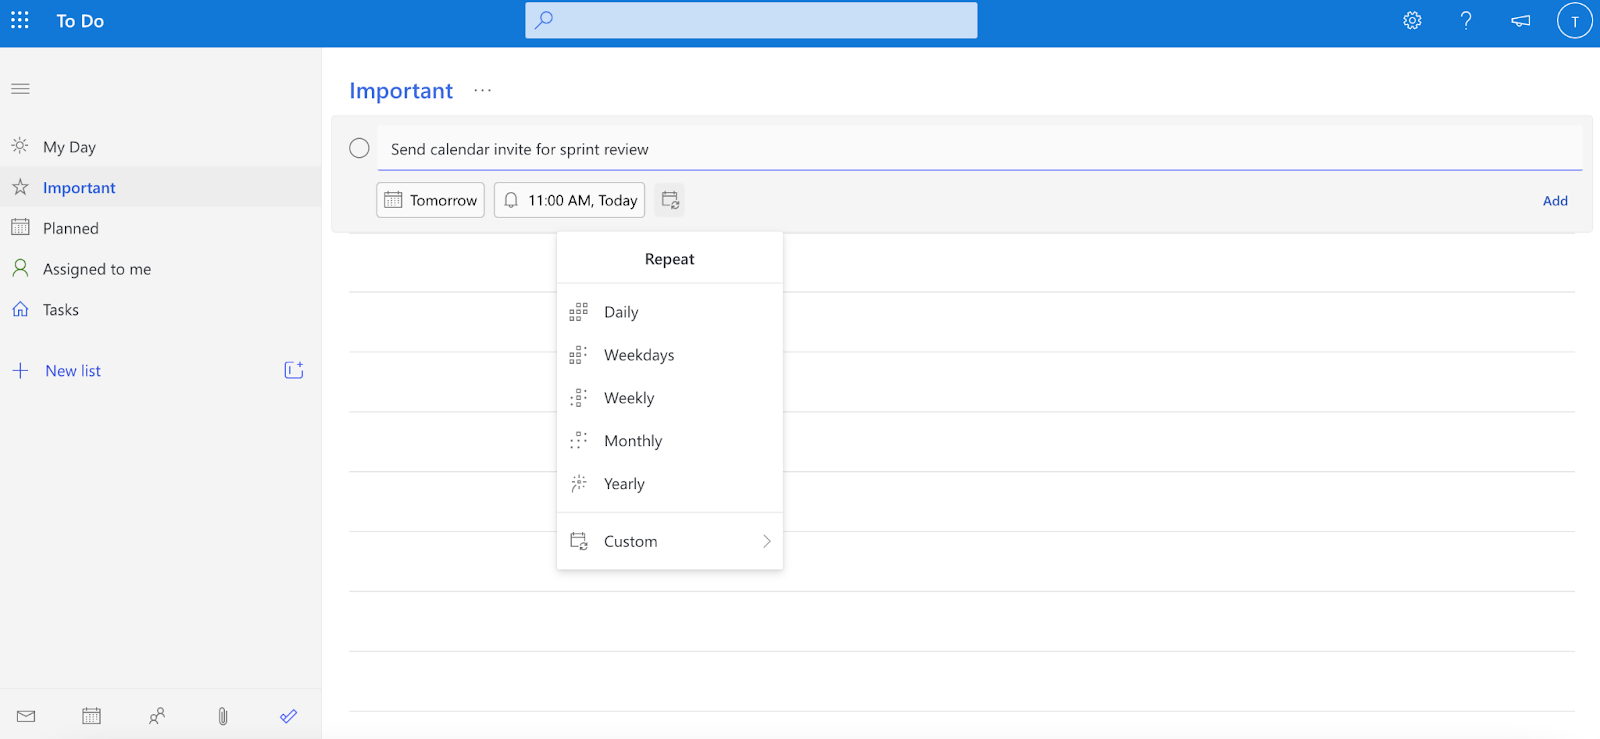This screenshot has height=739, width=1600.
Task: Select Monthly repeat option
Action: coord(669,441)
